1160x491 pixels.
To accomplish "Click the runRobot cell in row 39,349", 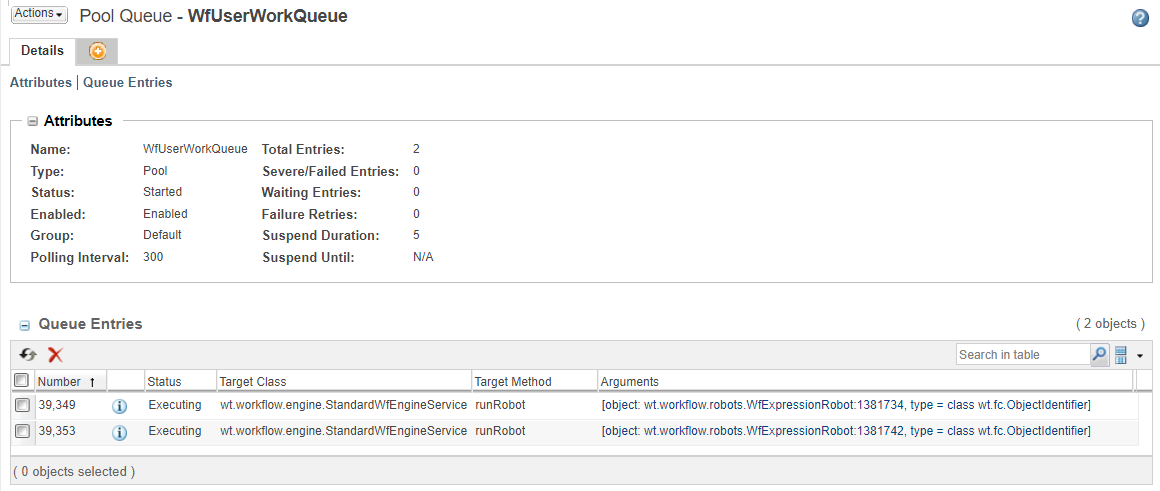I will [x=500, y=405].
